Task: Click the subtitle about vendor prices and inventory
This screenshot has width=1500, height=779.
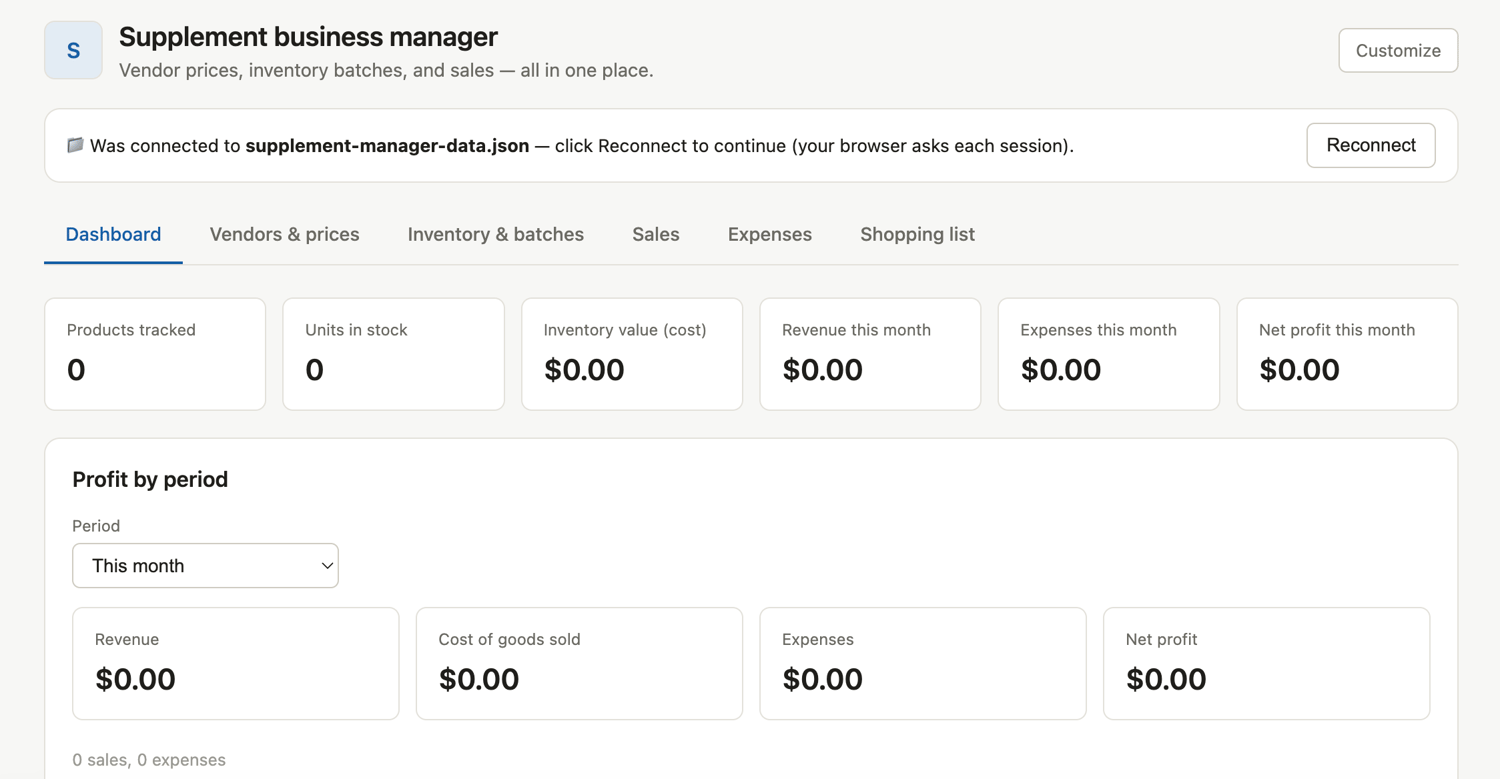Action: pyautogui.click(x=386, y=70)
